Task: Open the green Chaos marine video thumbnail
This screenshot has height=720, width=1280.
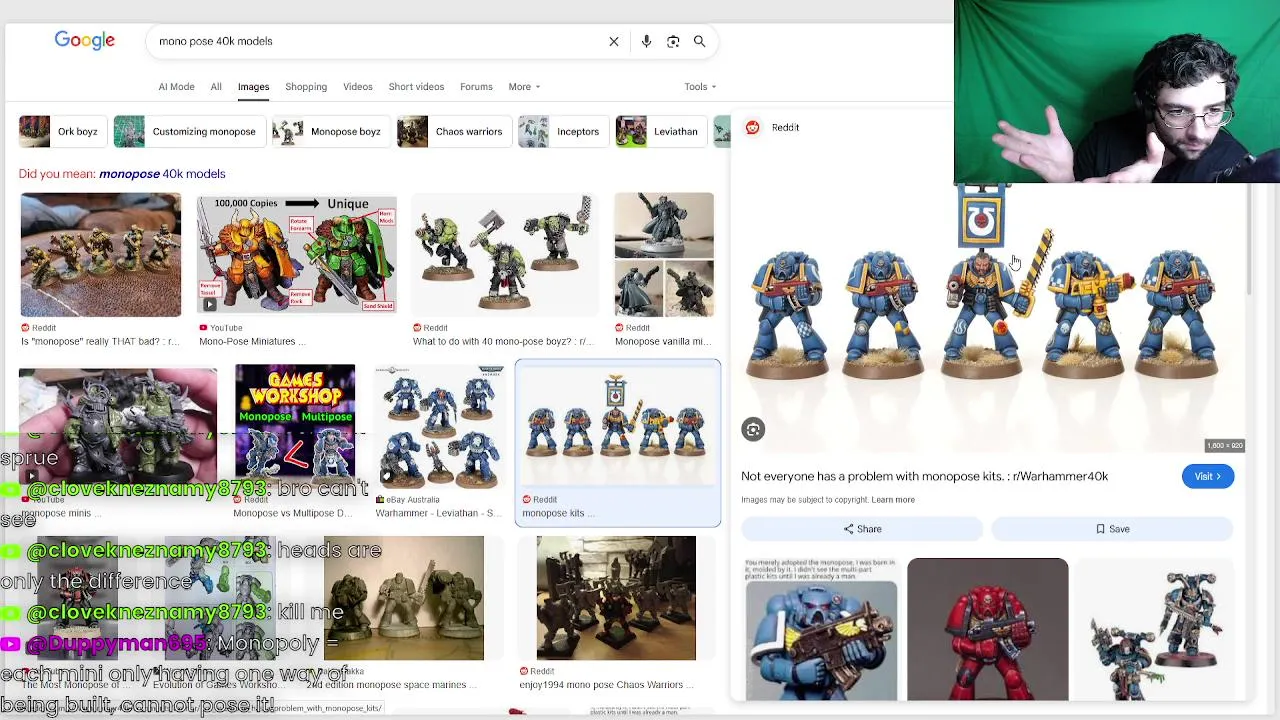Action: 118,425
